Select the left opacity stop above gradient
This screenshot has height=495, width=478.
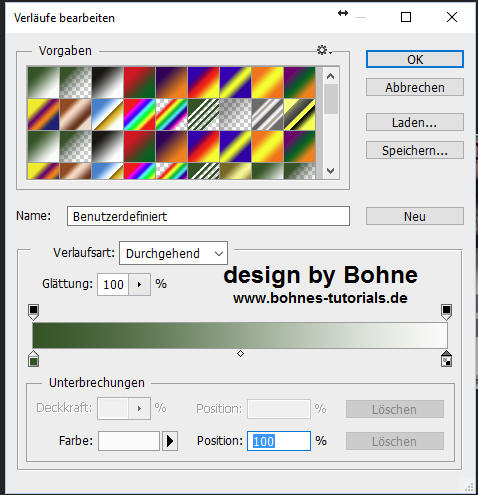(33, 312)
